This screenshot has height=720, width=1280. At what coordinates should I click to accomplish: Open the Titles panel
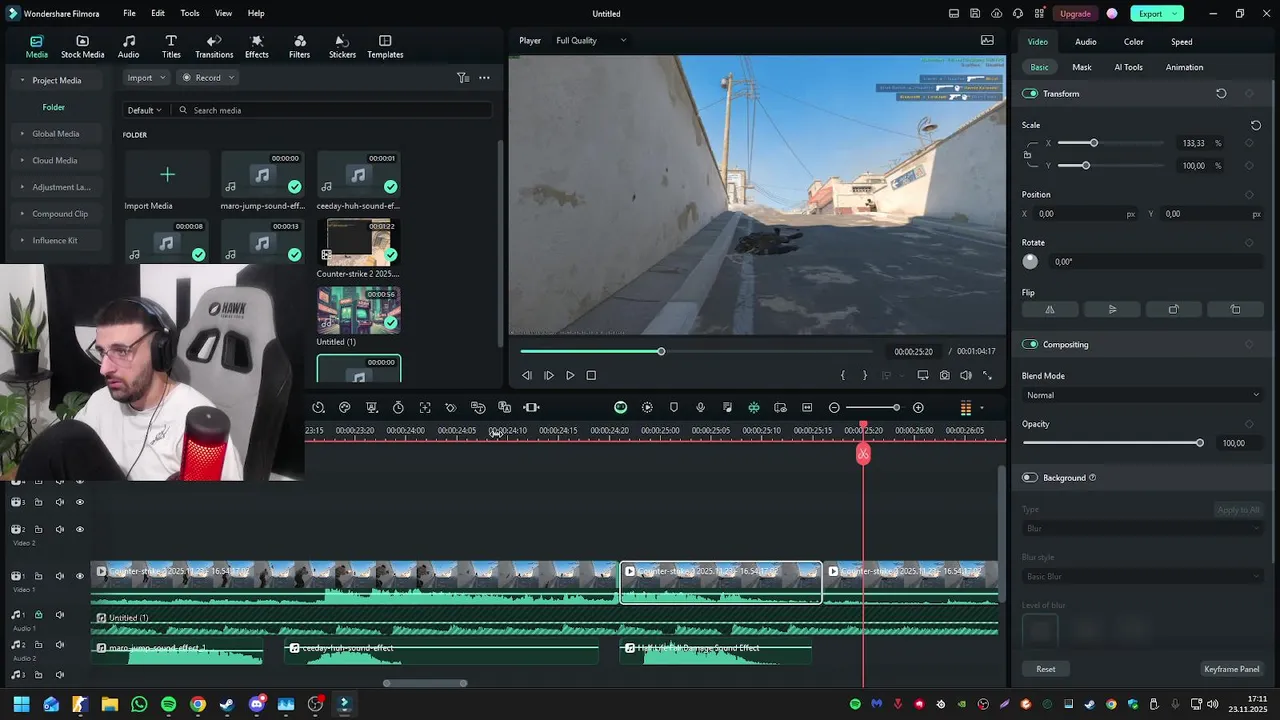171,47
